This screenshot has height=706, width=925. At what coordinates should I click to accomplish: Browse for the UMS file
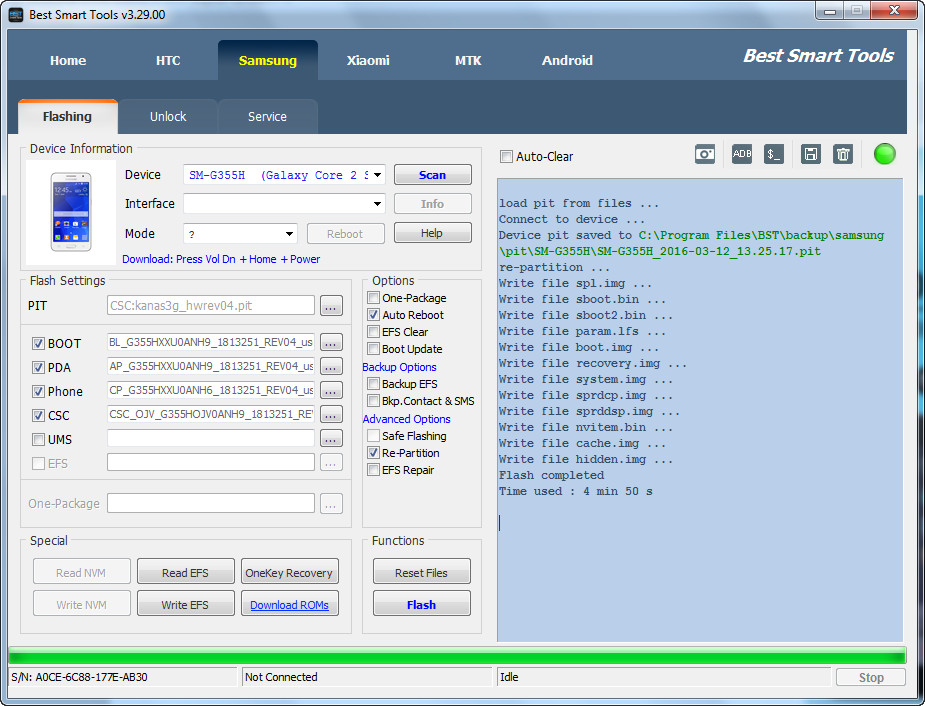(331, 439)
